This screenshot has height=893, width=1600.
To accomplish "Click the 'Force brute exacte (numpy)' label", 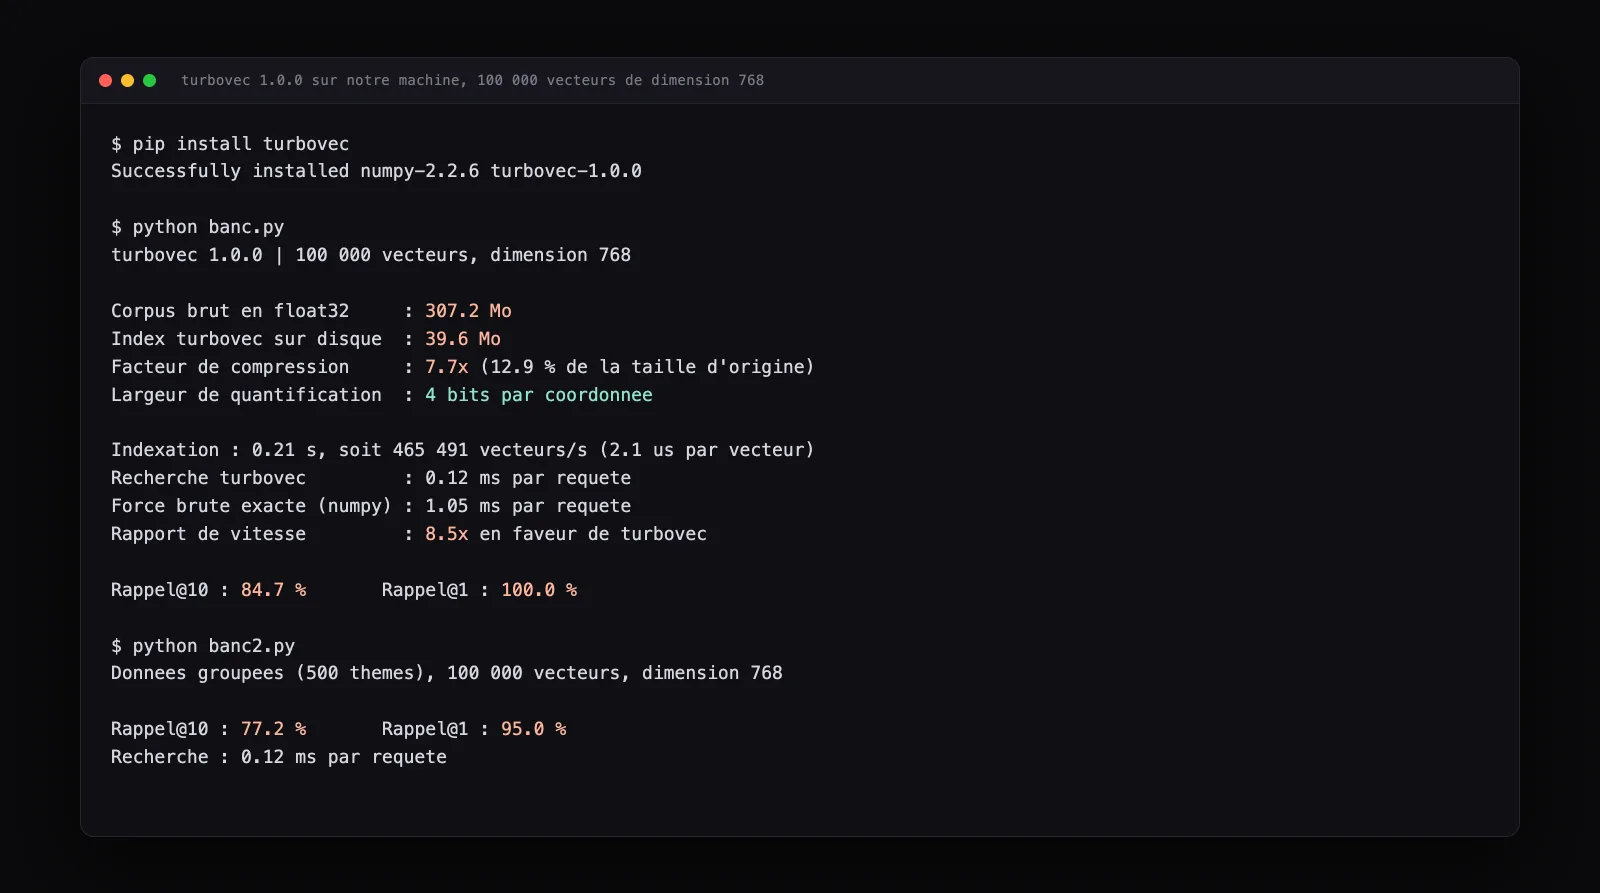I will (x=251, y=506).
